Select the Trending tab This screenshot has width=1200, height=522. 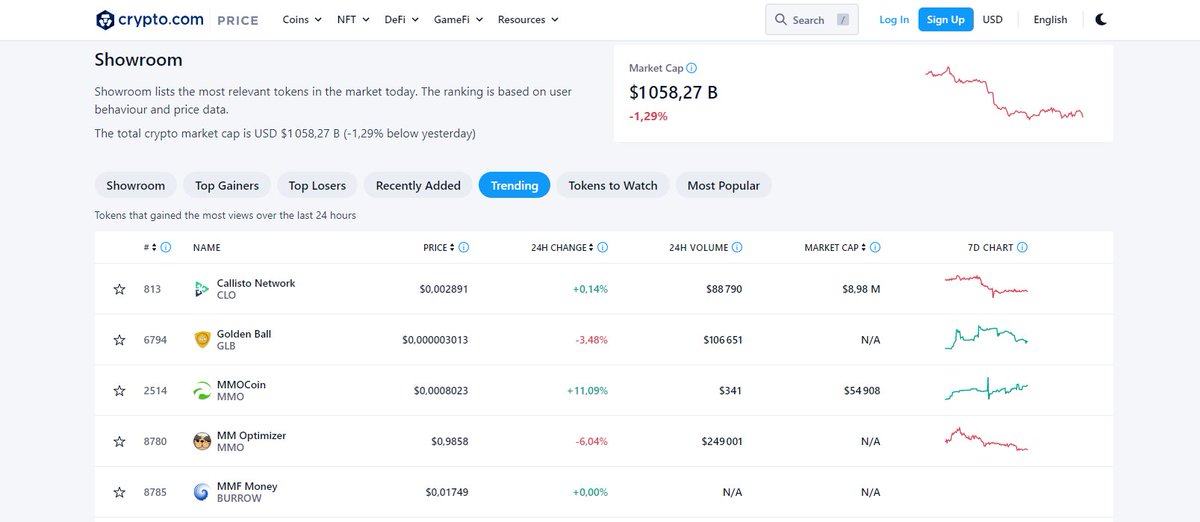514,185
